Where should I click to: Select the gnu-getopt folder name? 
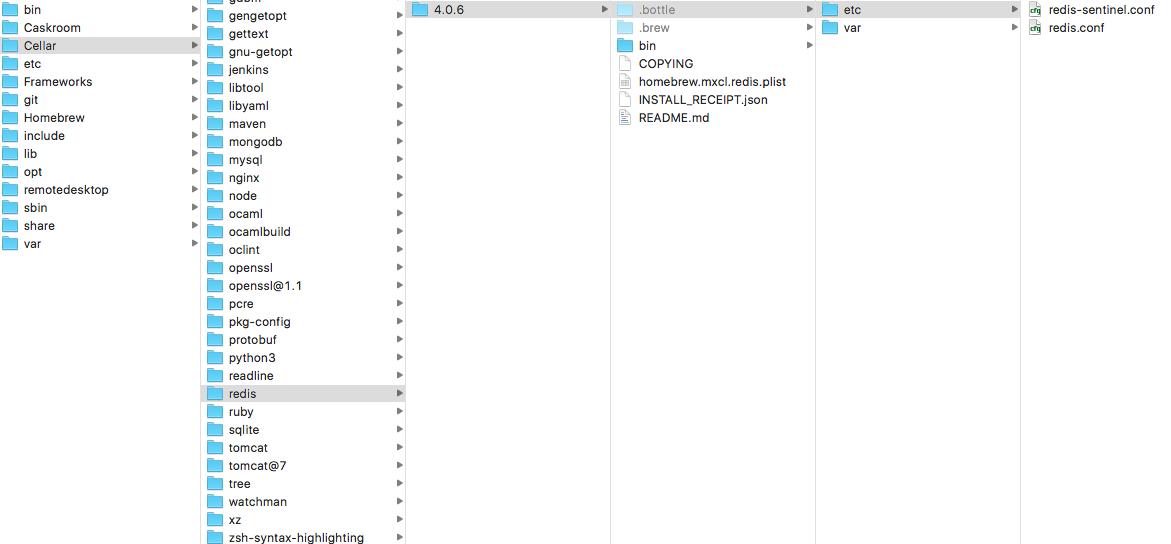coord(261,52)
